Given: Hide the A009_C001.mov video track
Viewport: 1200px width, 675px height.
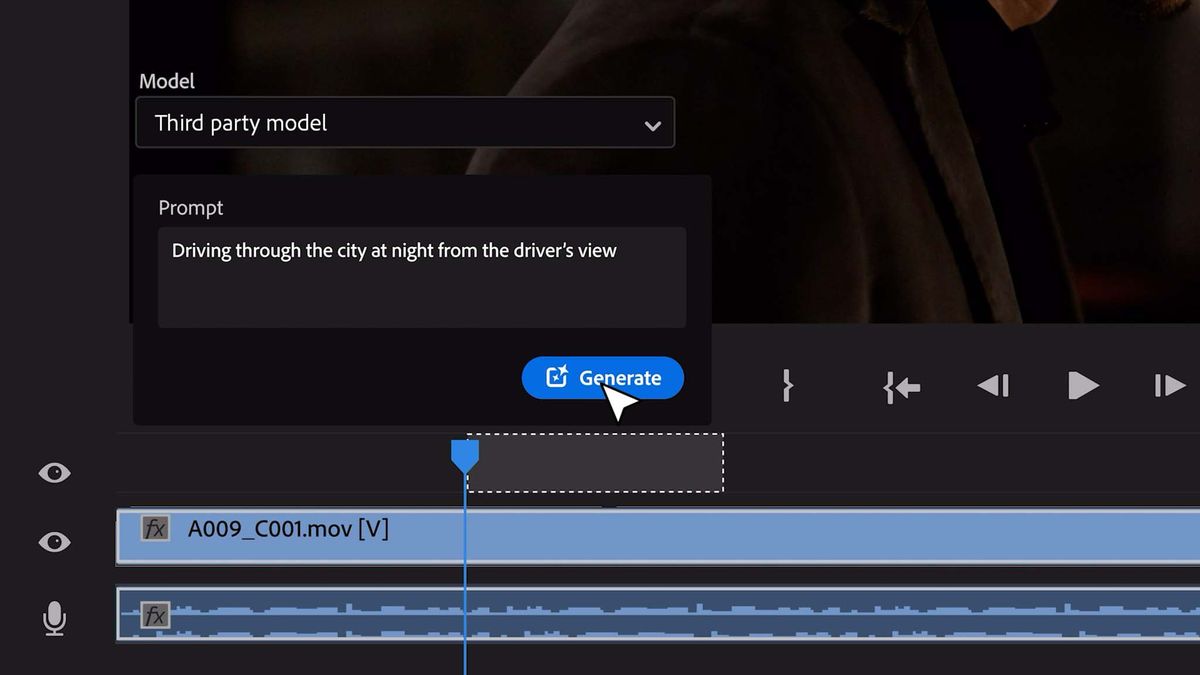Looking at the screenshot, I should (x=54, y=541).
